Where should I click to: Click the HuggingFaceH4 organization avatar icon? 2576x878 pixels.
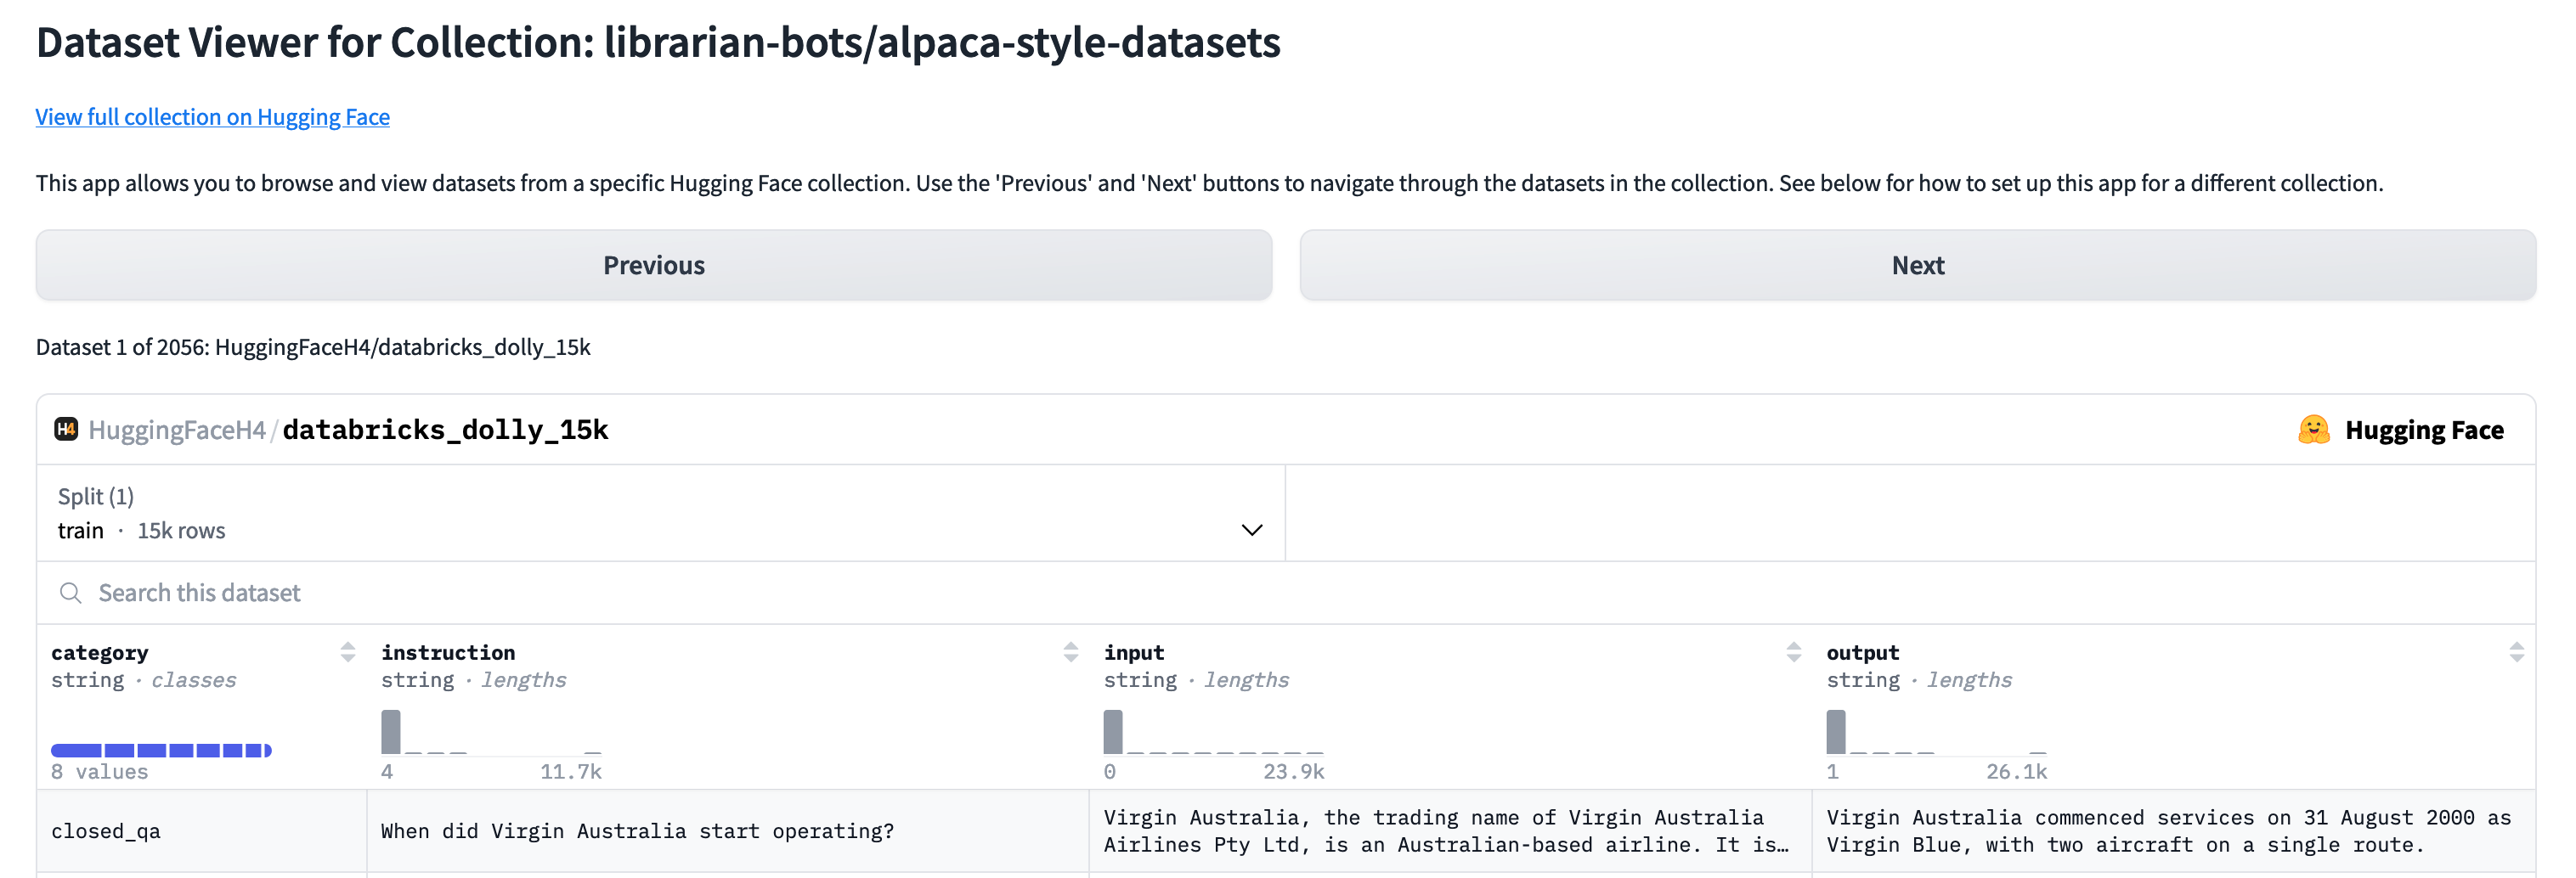66,429
